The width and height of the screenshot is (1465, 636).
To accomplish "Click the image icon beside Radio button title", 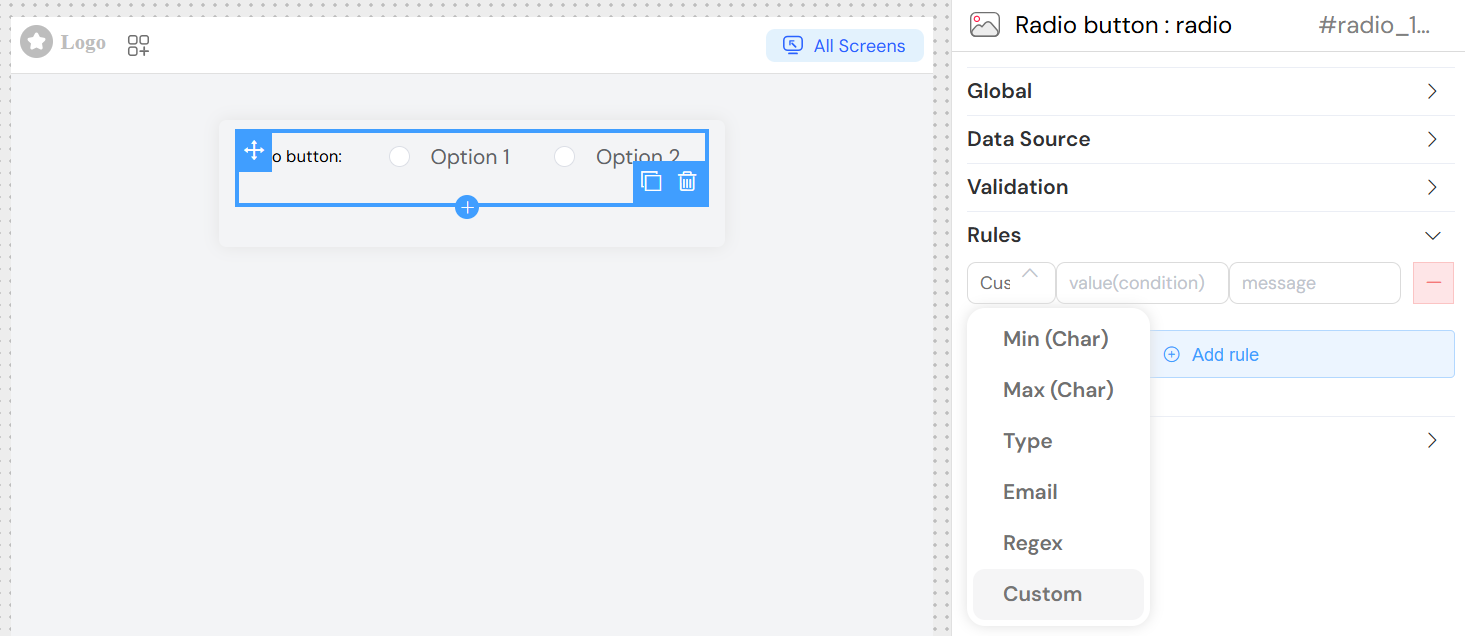I will (985, 25).
